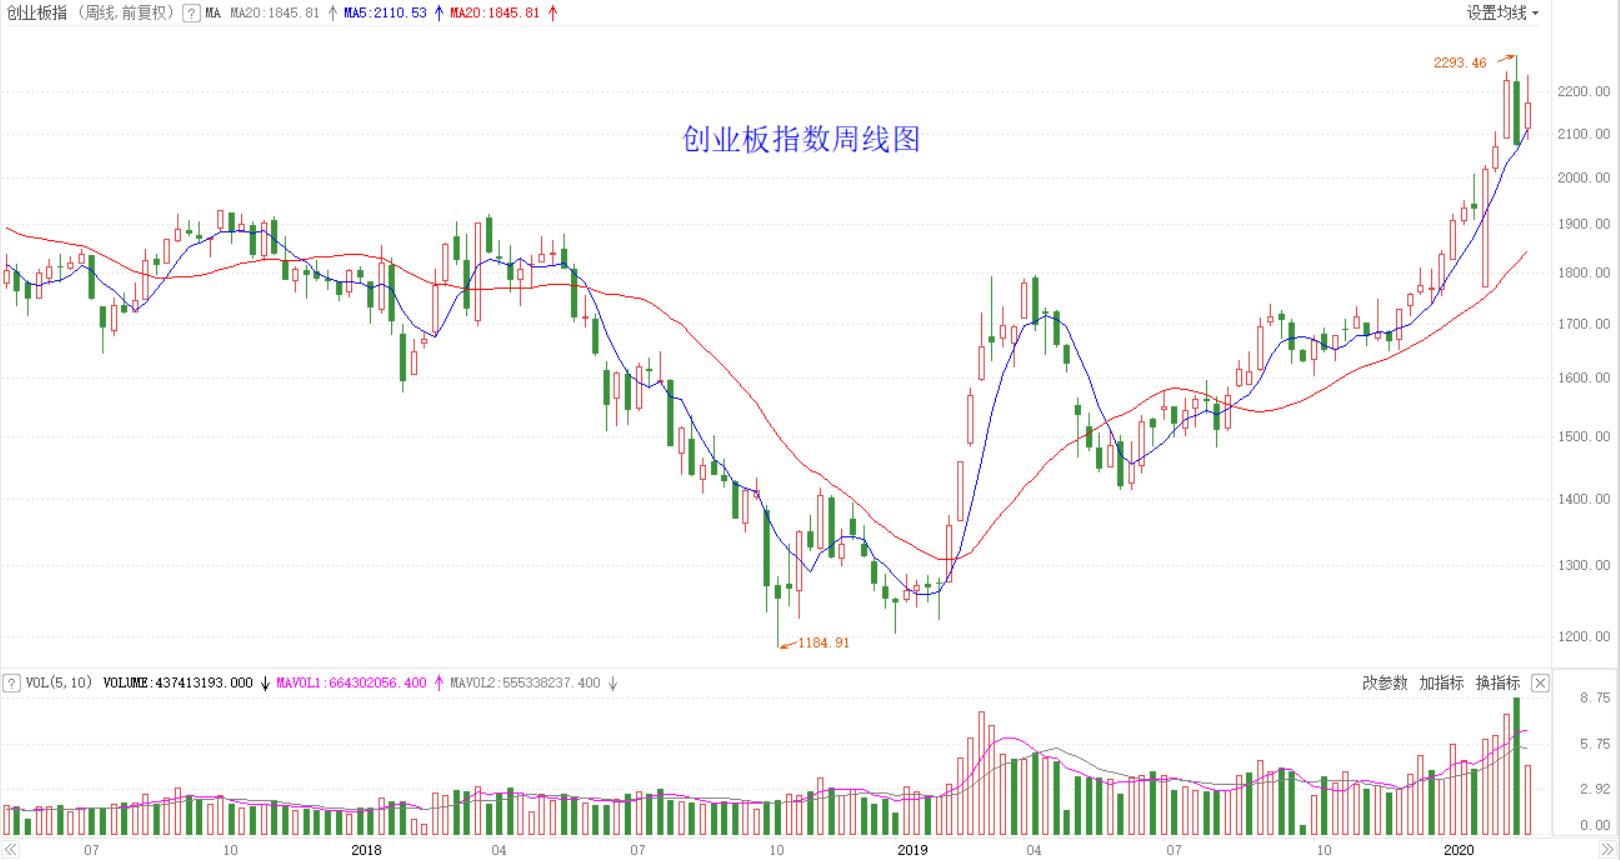Viewport: 1620px width, 860px height.
Task: Click the MA label next to the help icon
Action: pyautogui.click(x=213, y=13)
